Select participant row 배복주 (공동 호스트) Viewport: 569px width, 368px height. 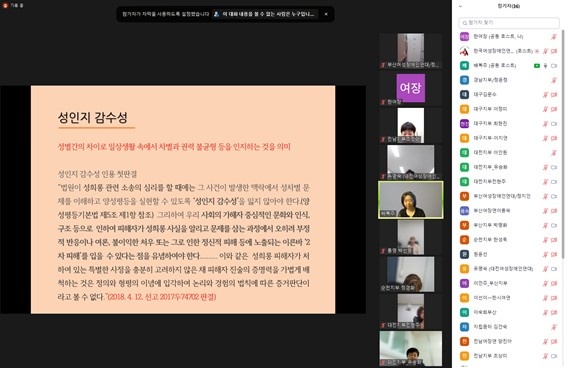click(x=509, y=66)
